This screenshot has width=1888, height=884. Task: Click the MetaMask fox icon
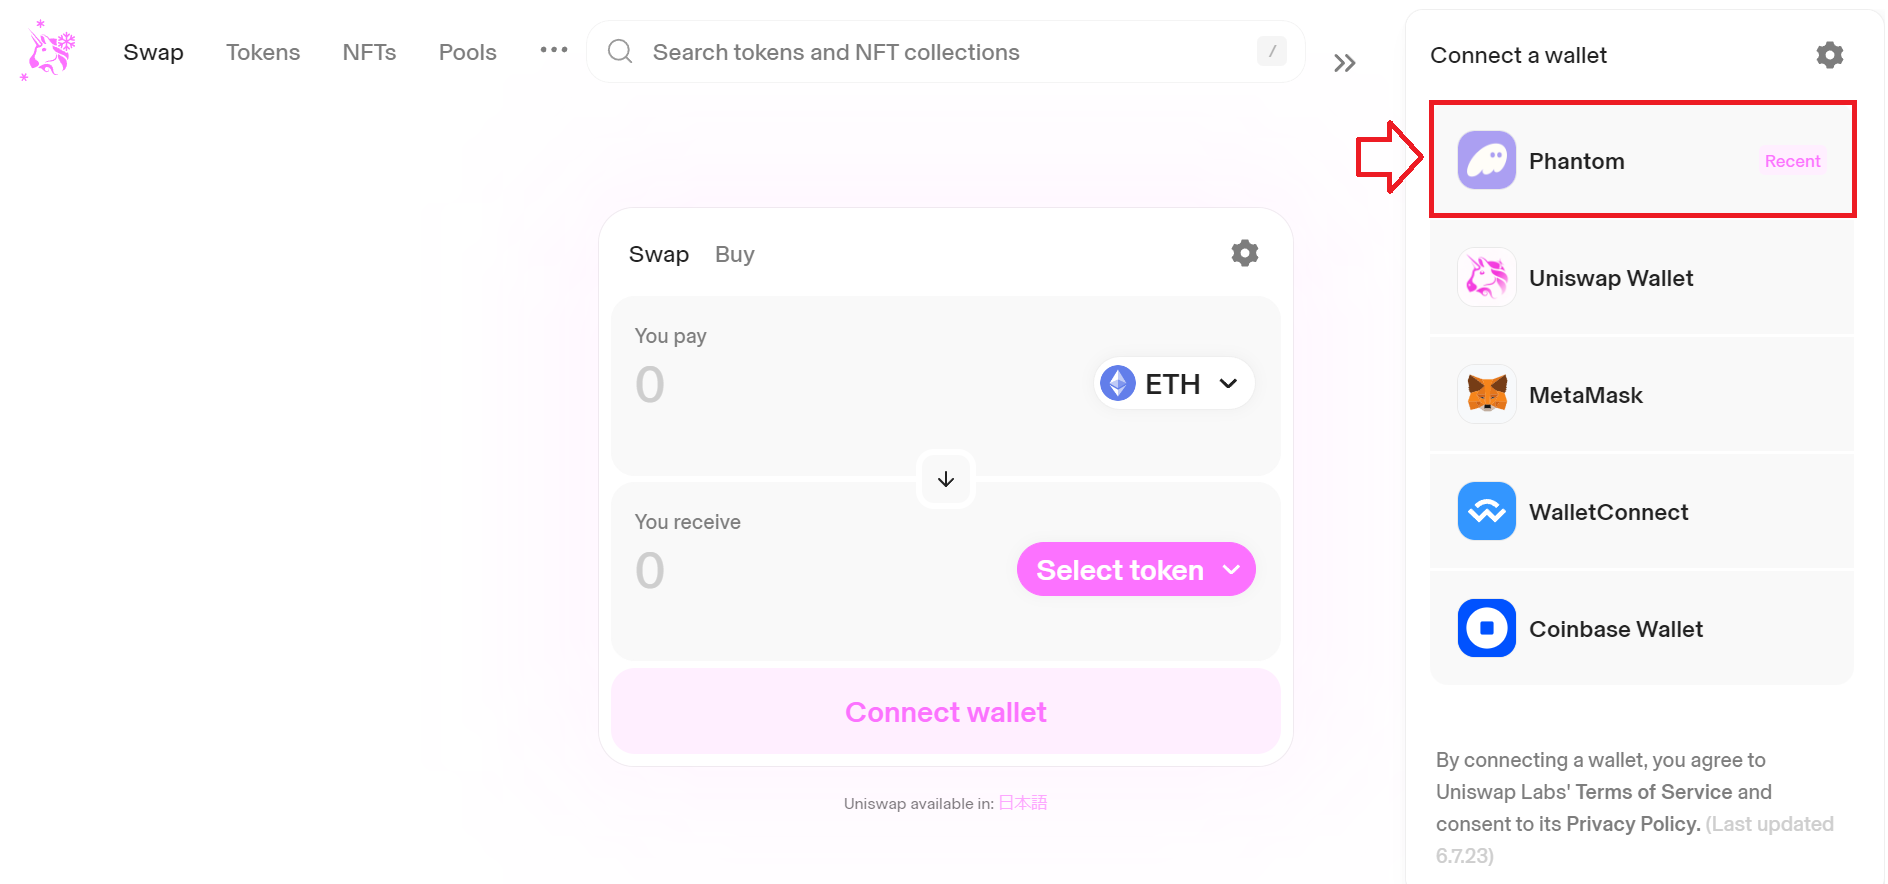1486,394
